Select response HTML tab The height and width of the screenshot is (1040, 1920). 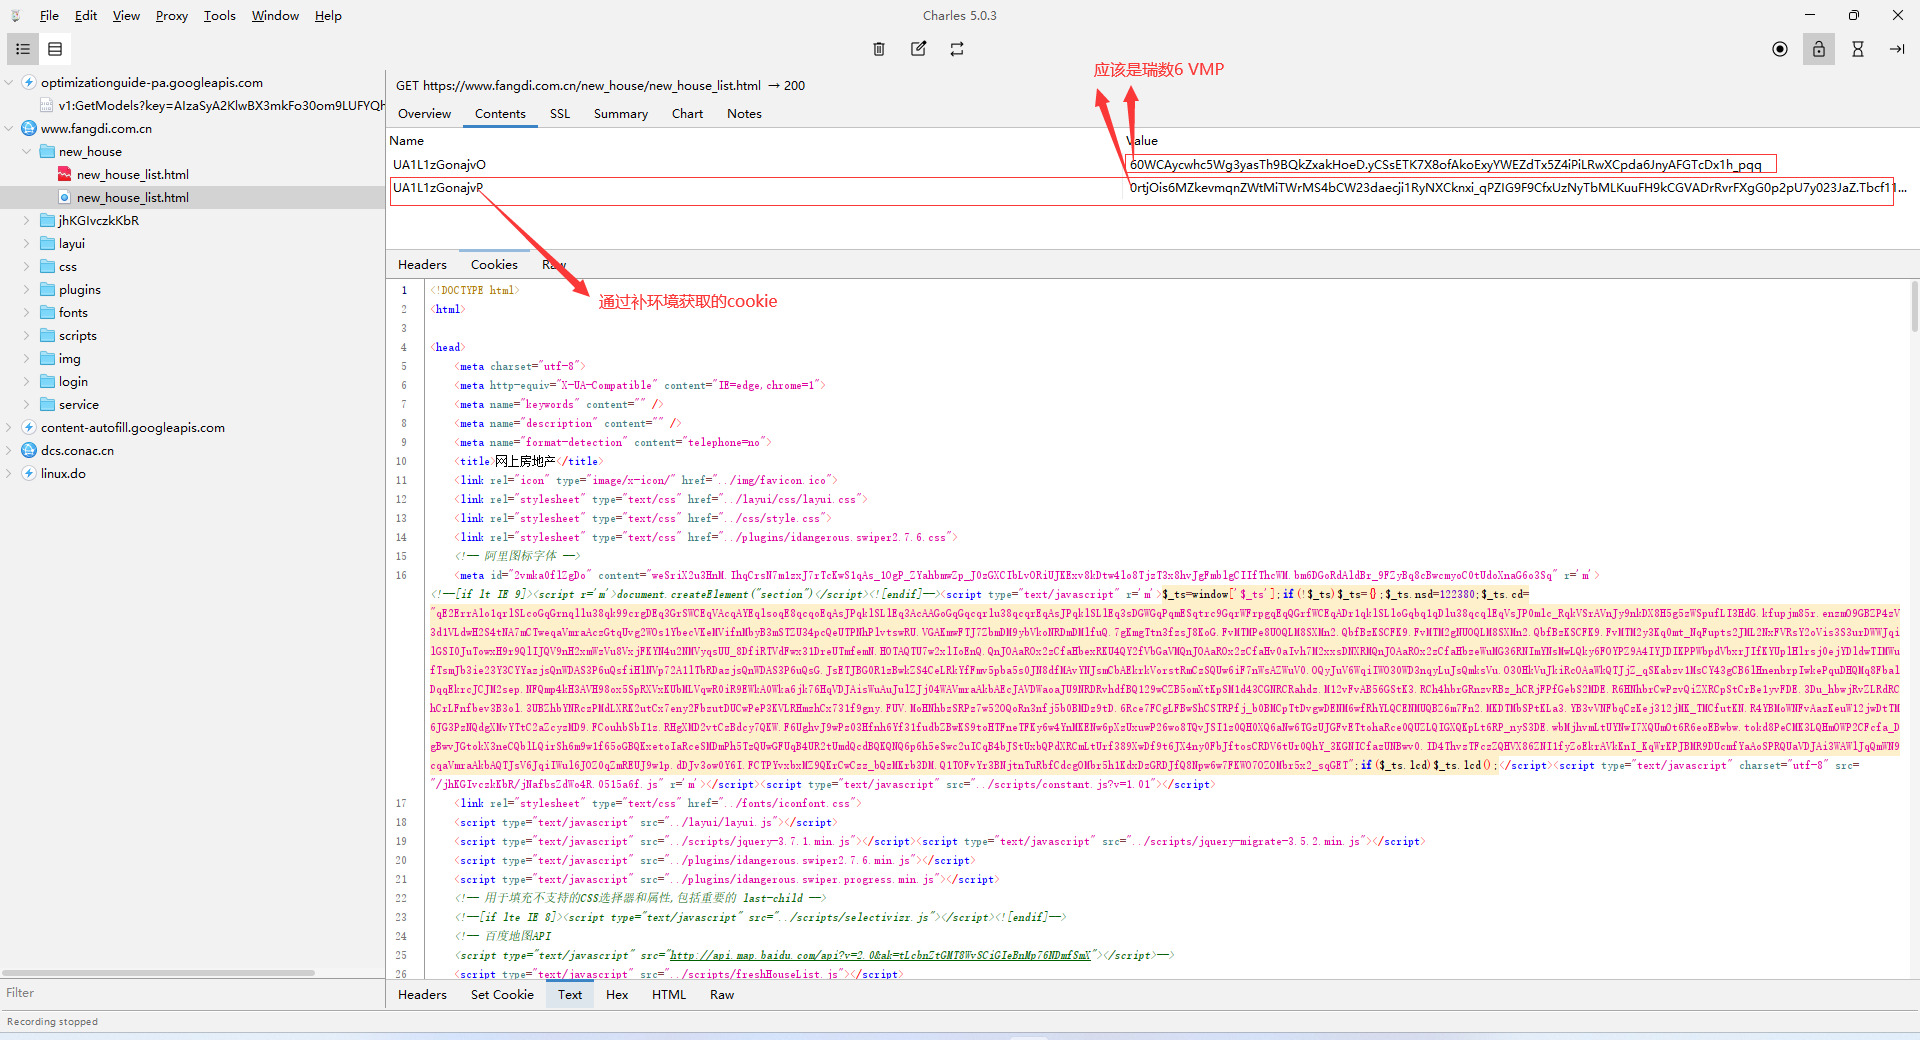(669, 995)
